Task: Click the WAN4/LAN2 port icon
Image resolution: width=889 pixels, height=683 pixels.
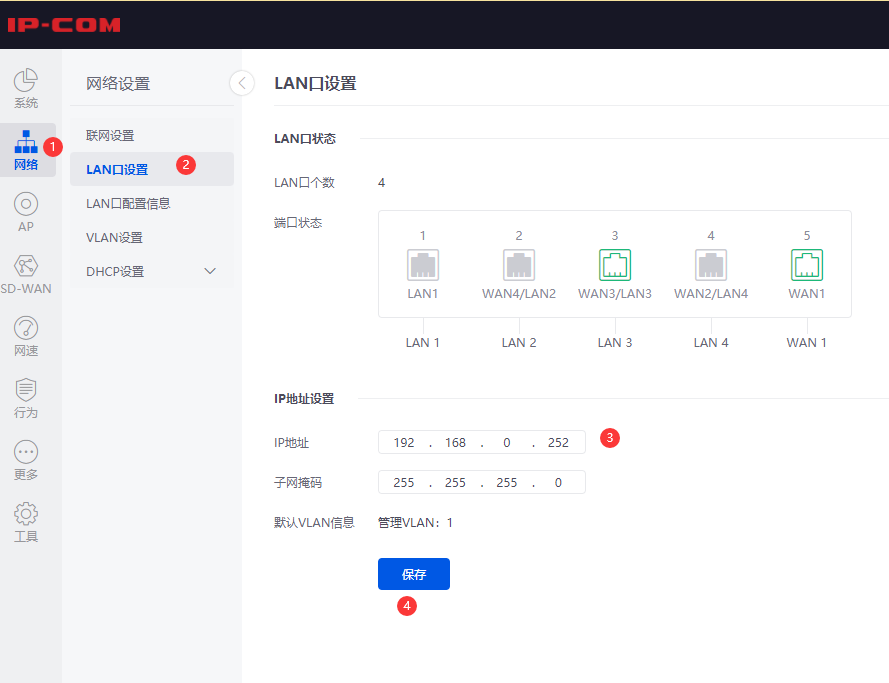Action: [519, 265]
